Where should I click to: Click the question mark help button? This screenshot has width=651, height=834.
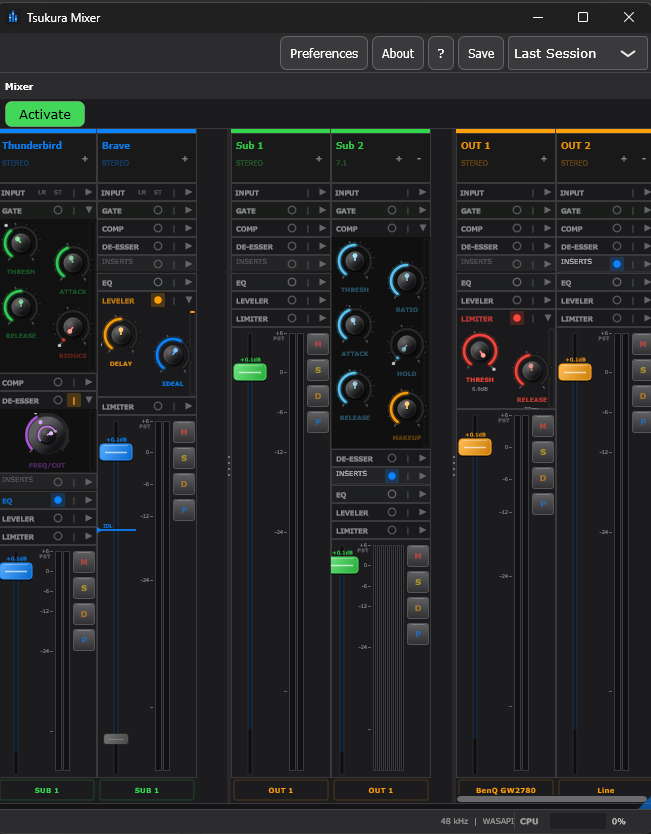tap(441, 53)
